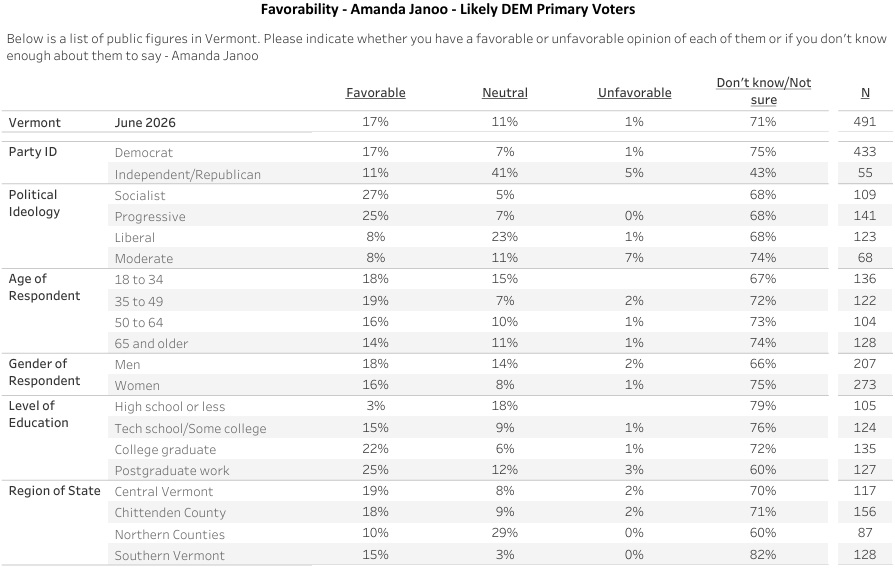Click the chart title Favorability - Amanda Janoo
Image resolution: width=895 pixels, height=575 pixels.
448,9
